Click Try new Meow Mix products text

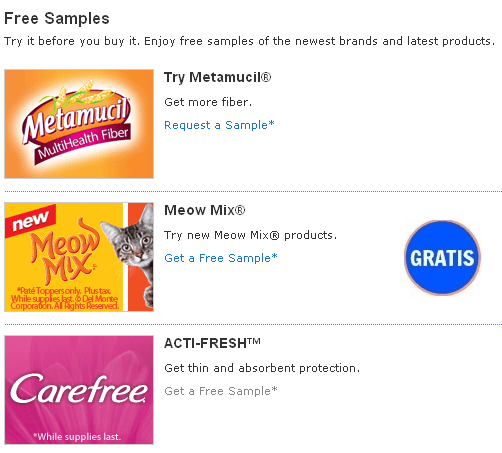coord(251,235)
